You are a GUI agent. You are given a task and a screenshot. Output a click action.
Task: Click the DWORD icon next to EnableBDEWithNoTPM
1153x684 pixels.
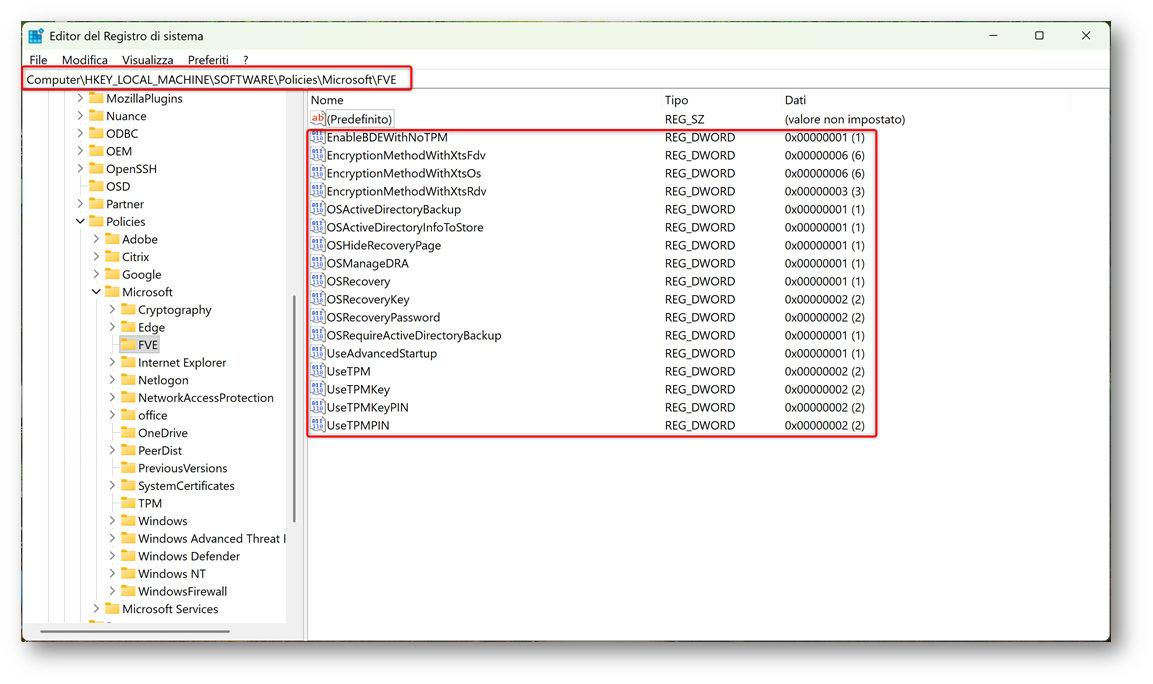(317, 138)
